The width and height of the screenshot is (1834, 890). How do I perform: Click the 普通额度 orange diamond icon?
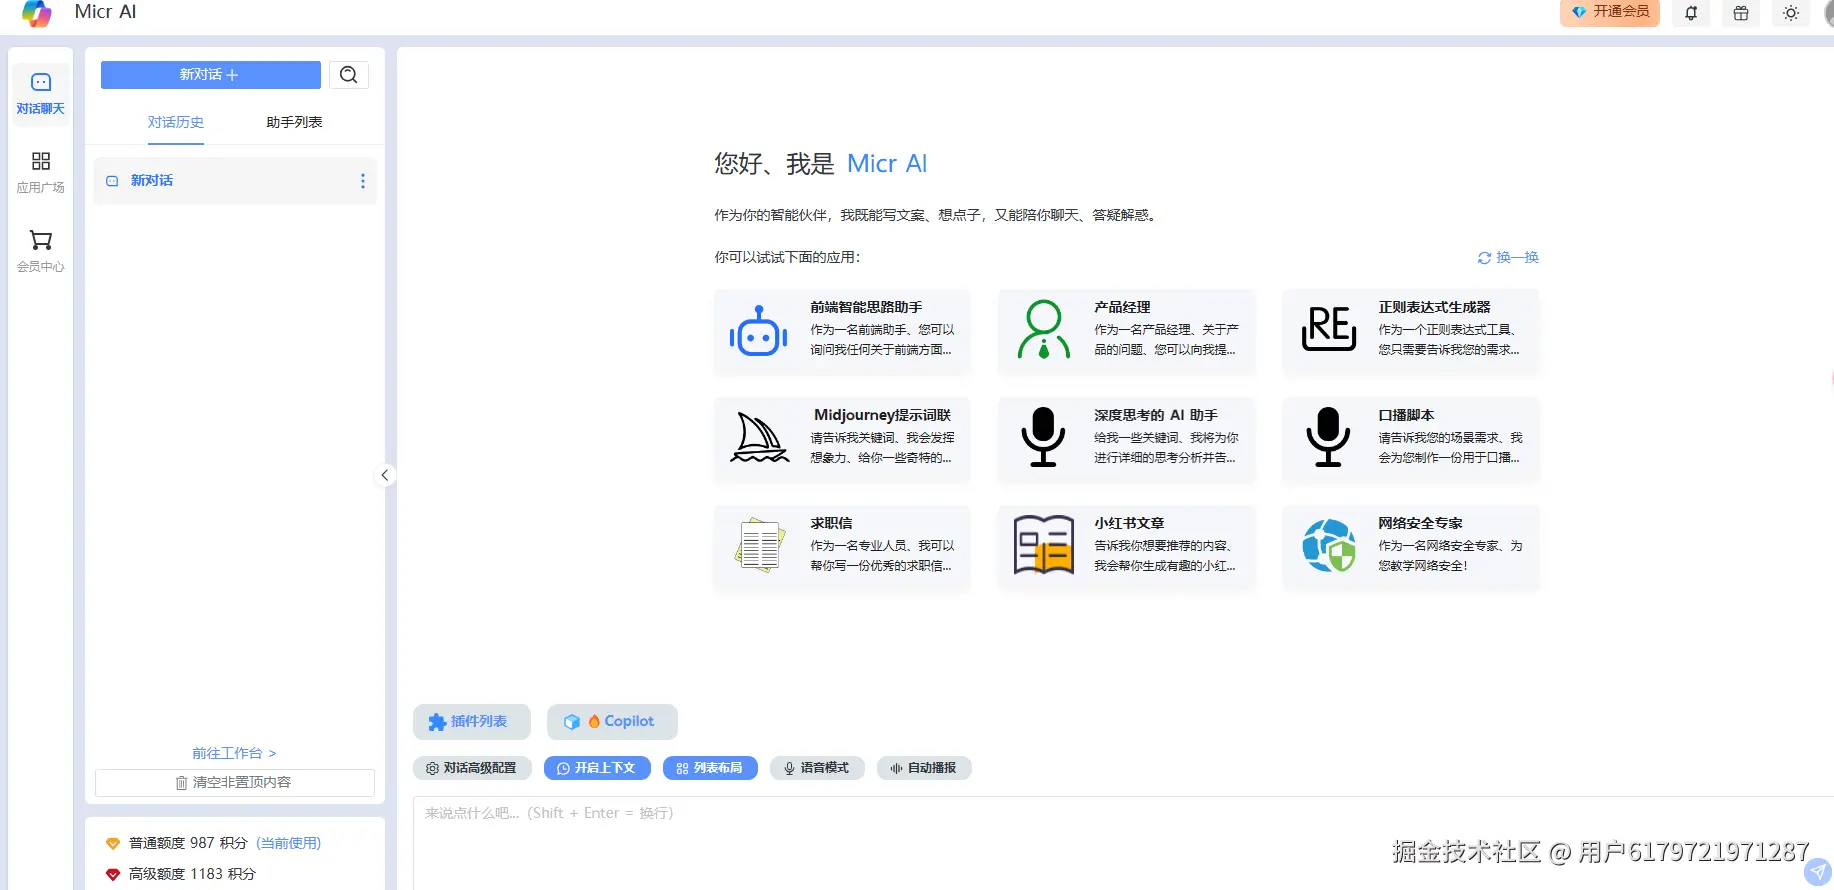pyautogui.click(x=113, y=844)
